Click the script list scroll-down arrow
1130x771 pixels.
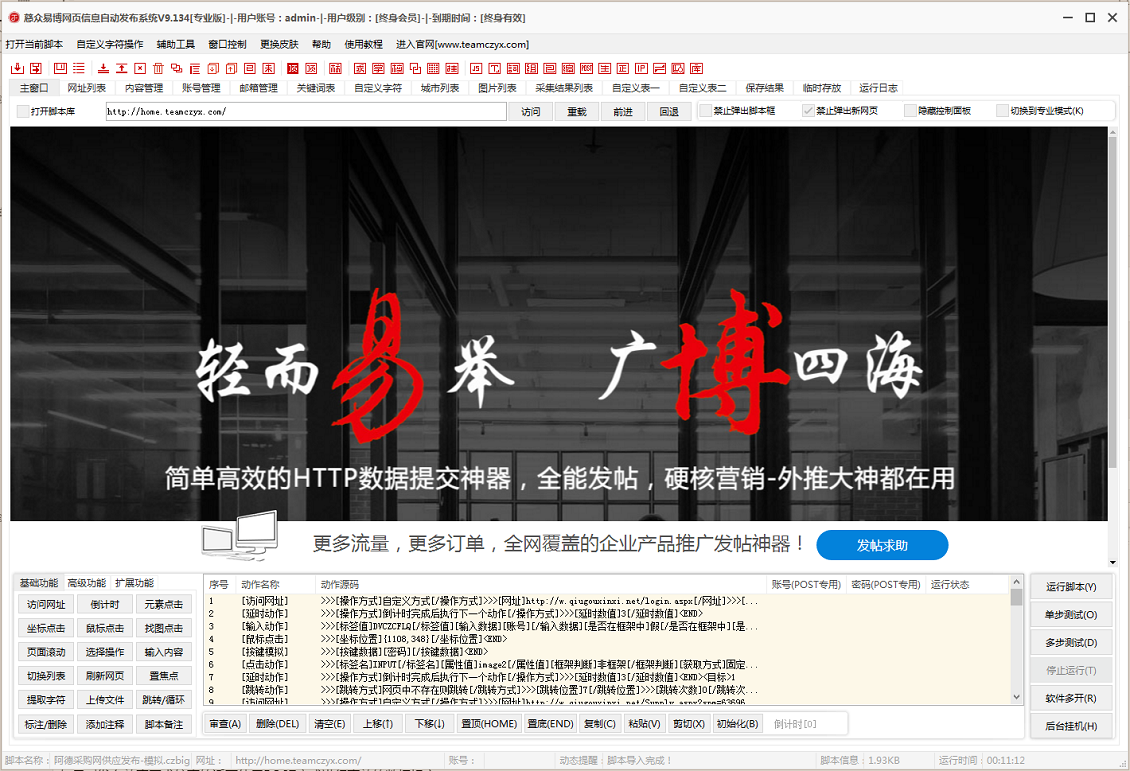pyautogui.click(x=1016, y=697)
